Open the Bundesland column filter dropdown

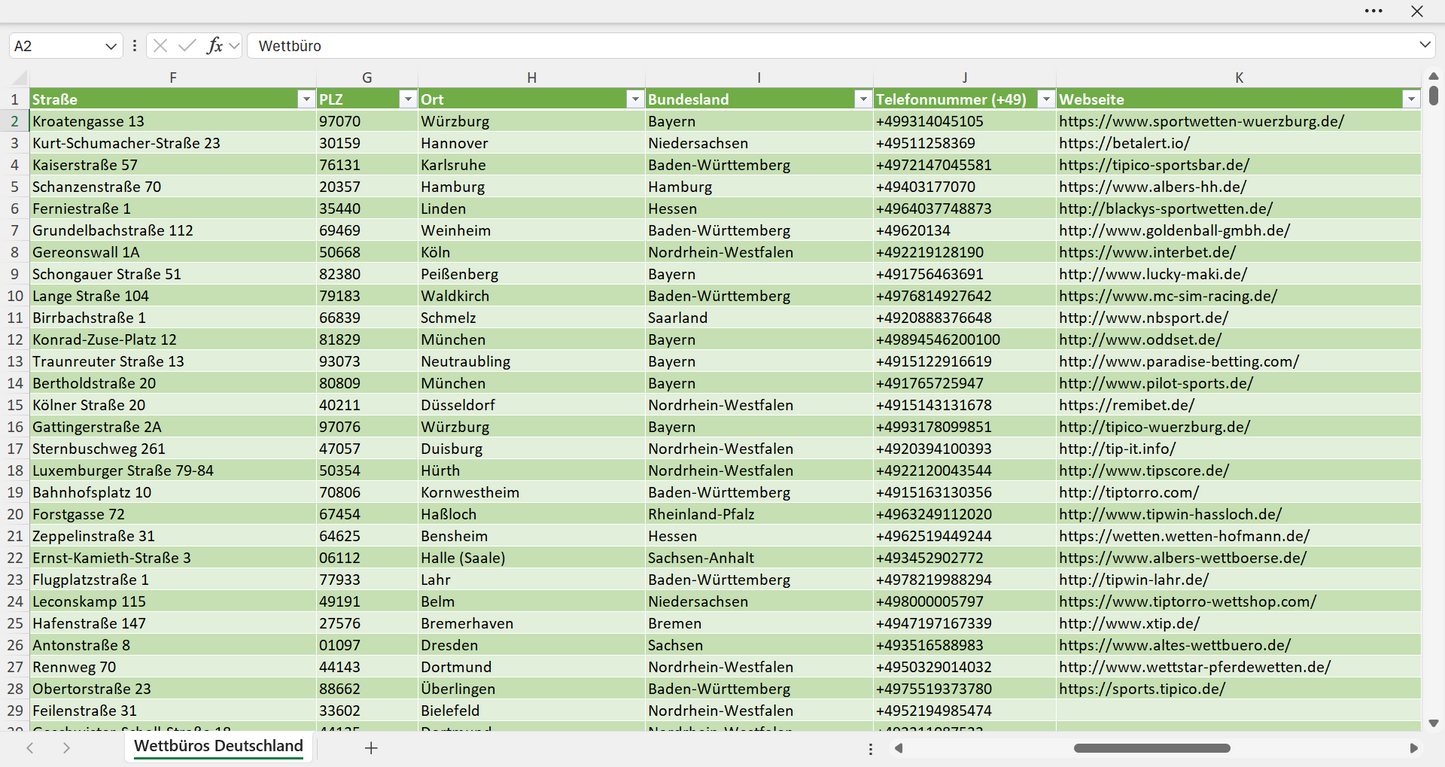coord(862,99)
